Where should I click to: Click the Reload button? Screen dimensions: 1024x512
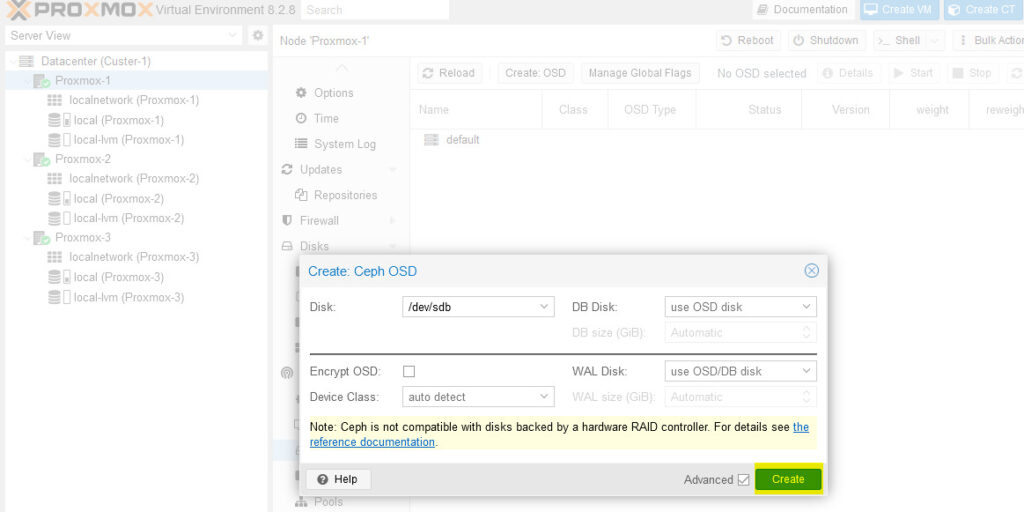click(x=449, y=73)
